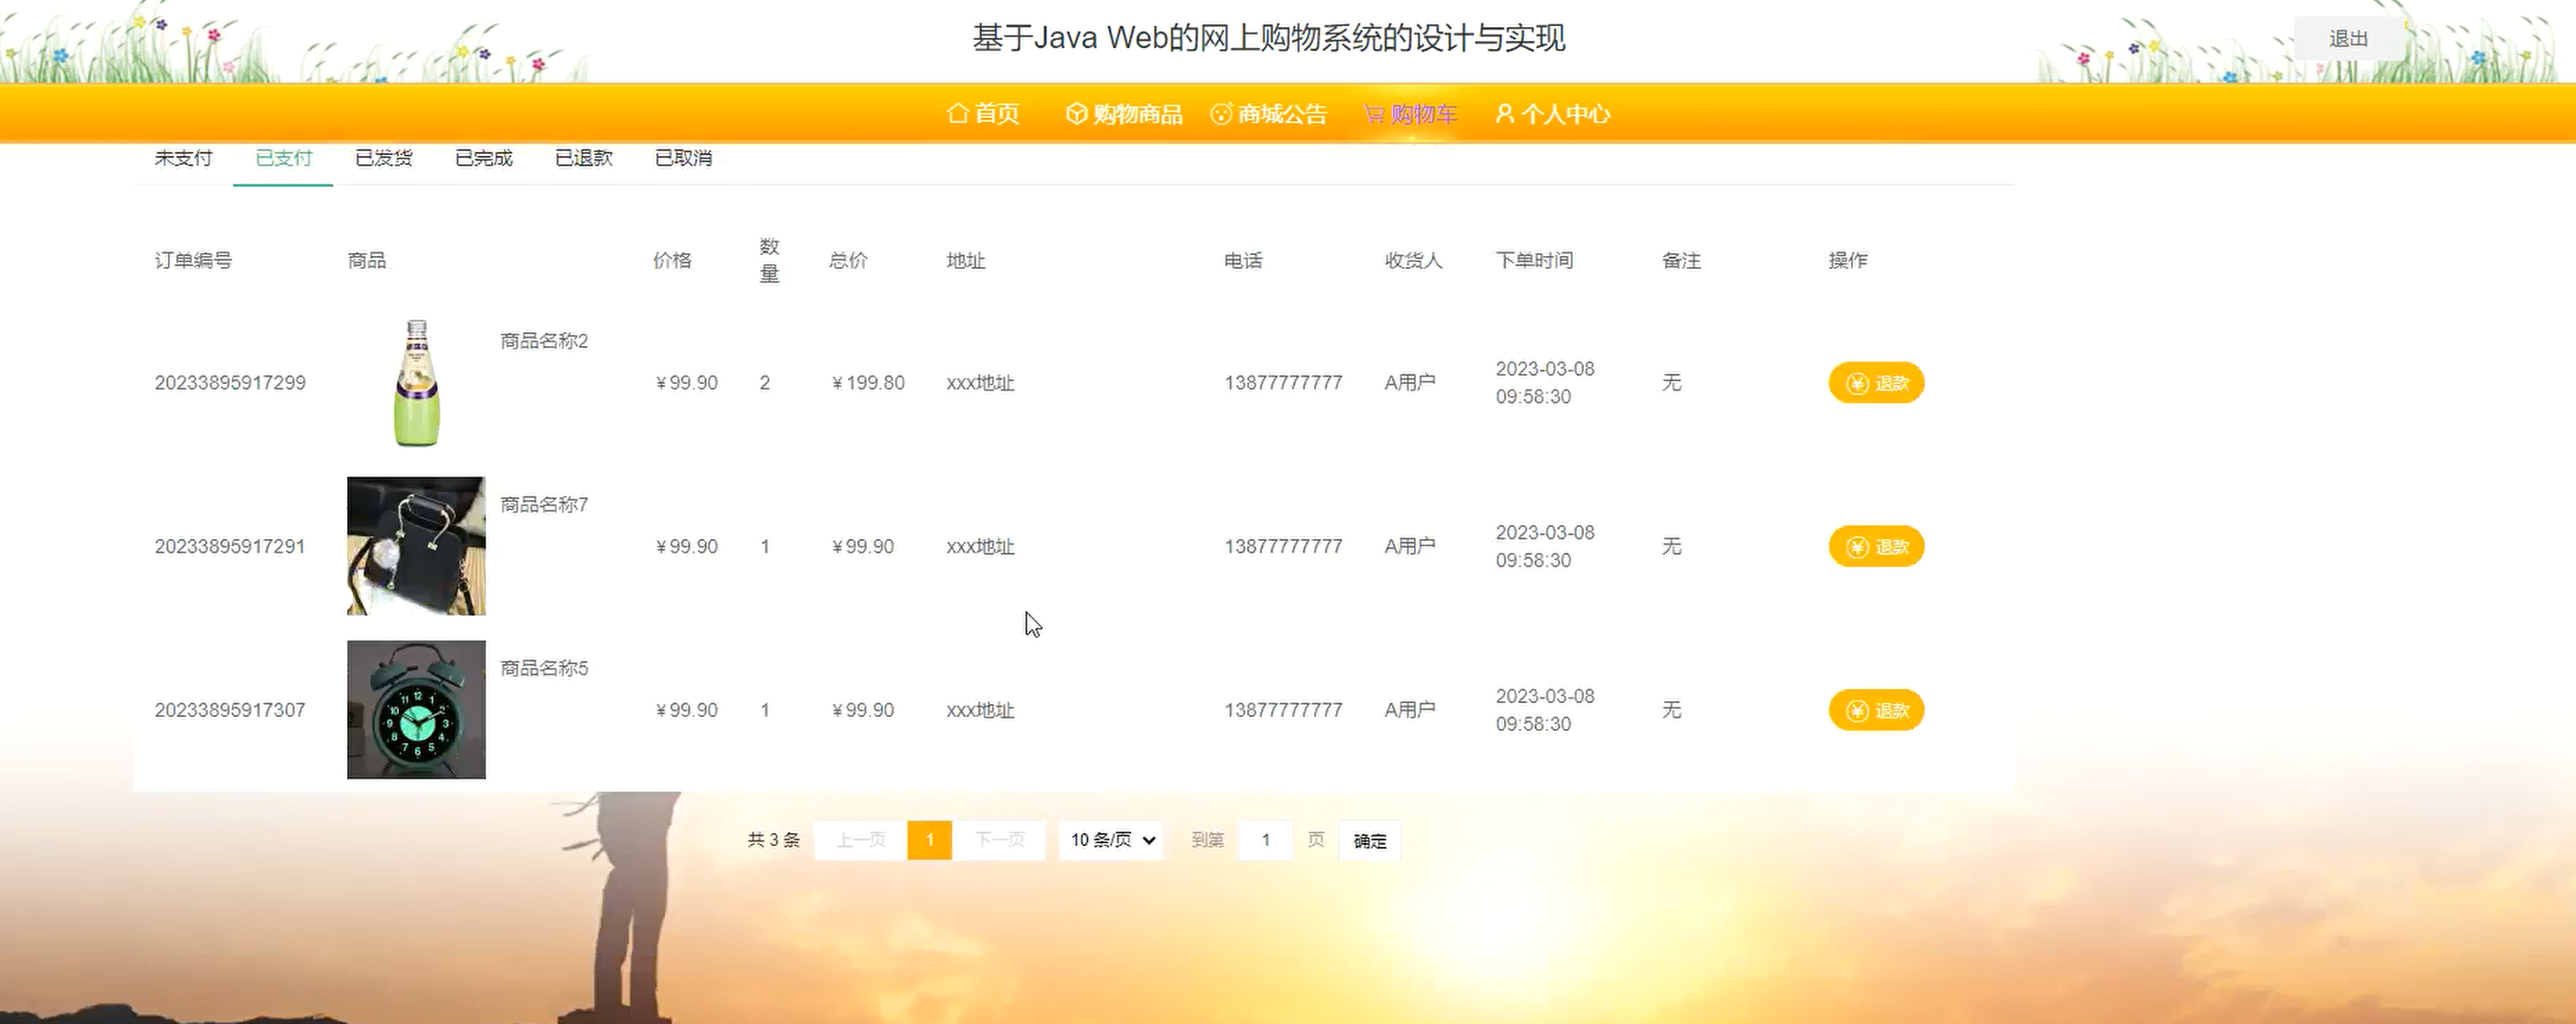Expand the 10 条/页 page size dropdown
The image size is (2576, 1024).
coord(1112,840)
